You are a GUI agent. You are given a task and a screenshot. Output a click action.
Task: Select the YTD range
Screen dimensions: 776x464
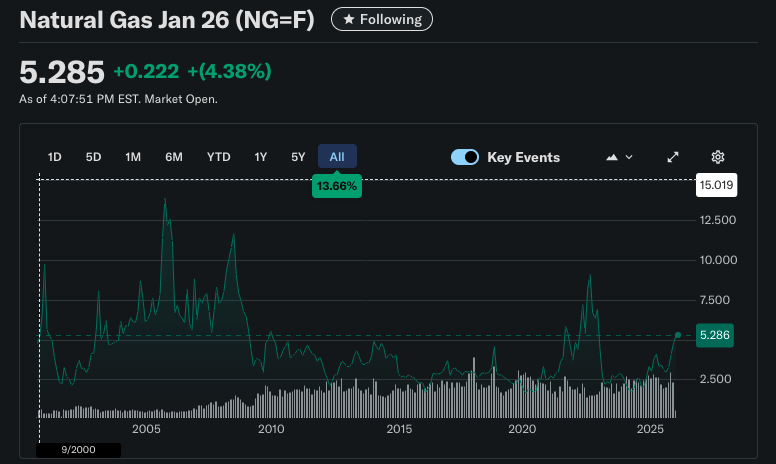[x=218, y=157]
